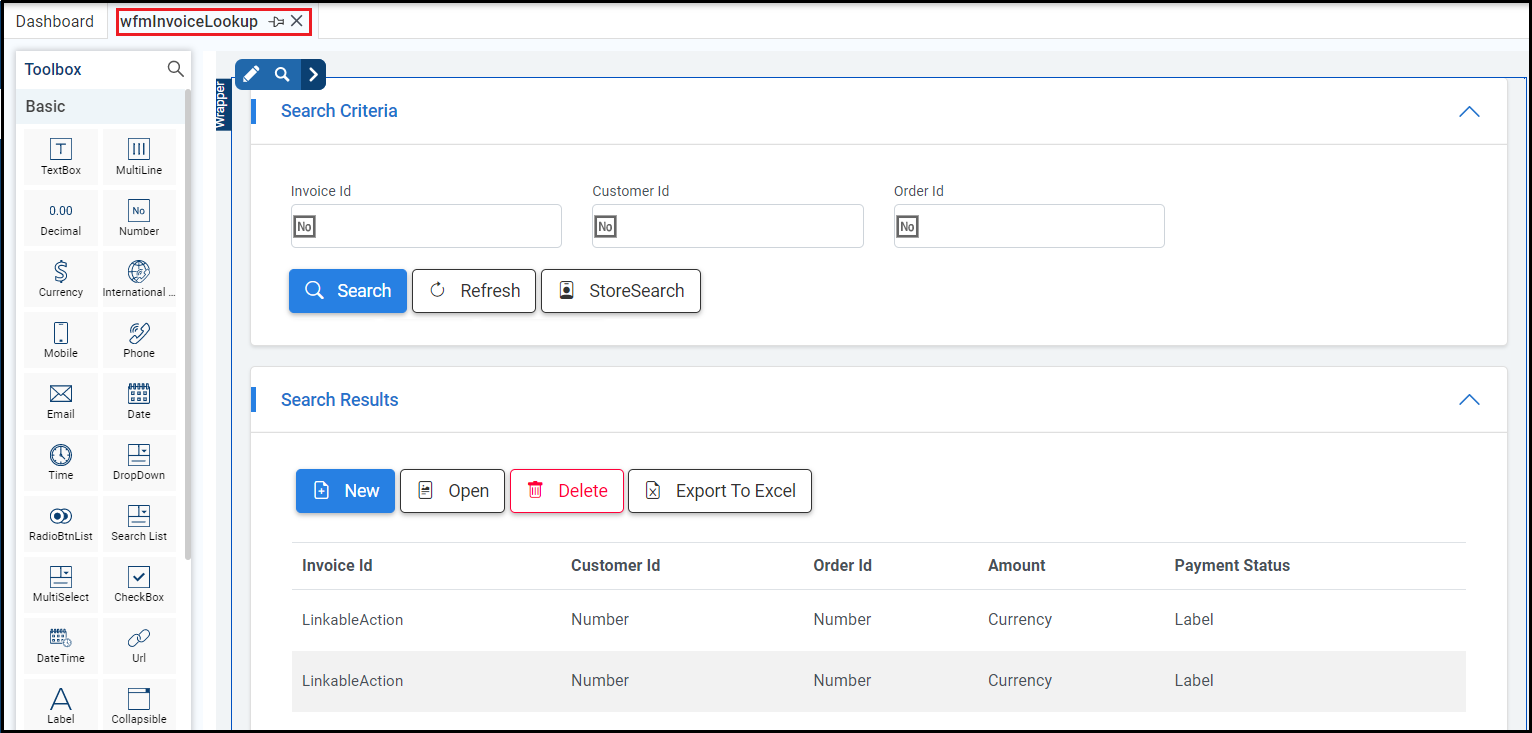This screenshot has width=1532, height=733.
Task: Select the TextBox control in Toolbox
Action: 61,156
